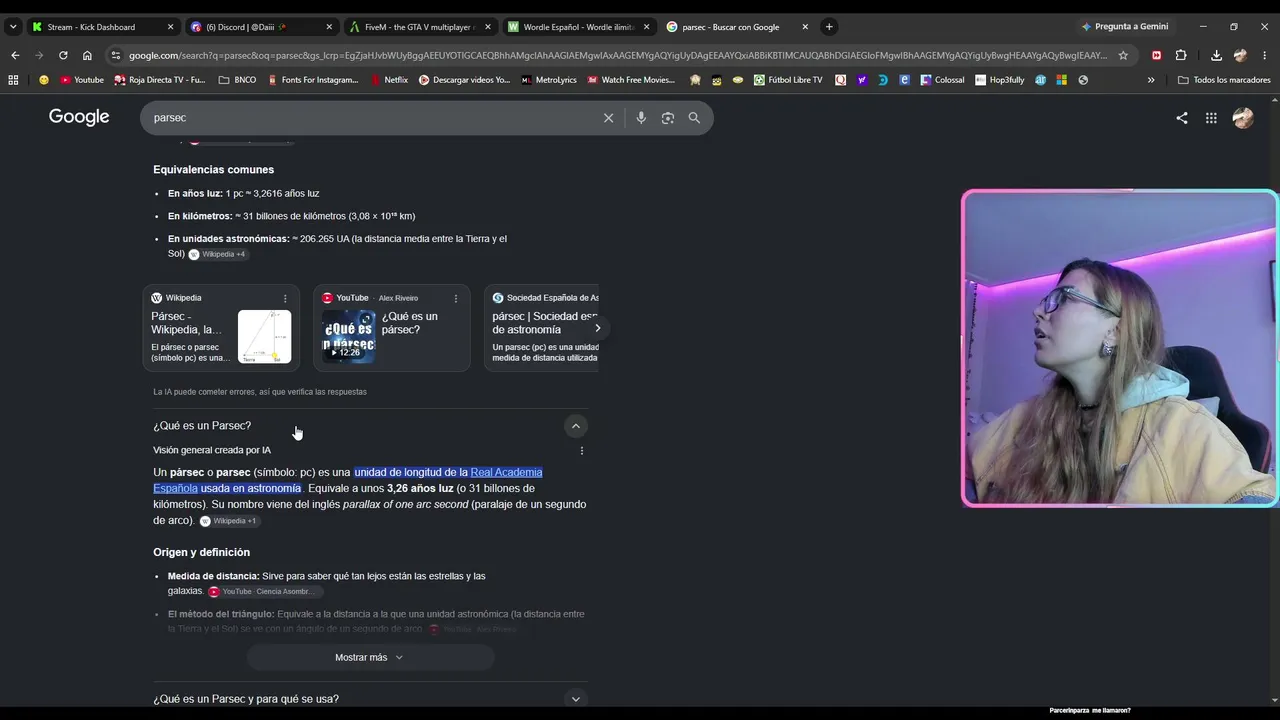This screenshot has height=720, width=1280.
Task: Open the Wikipedia +4 source chip
Action: pyautogui.click(x=218, y=254)
